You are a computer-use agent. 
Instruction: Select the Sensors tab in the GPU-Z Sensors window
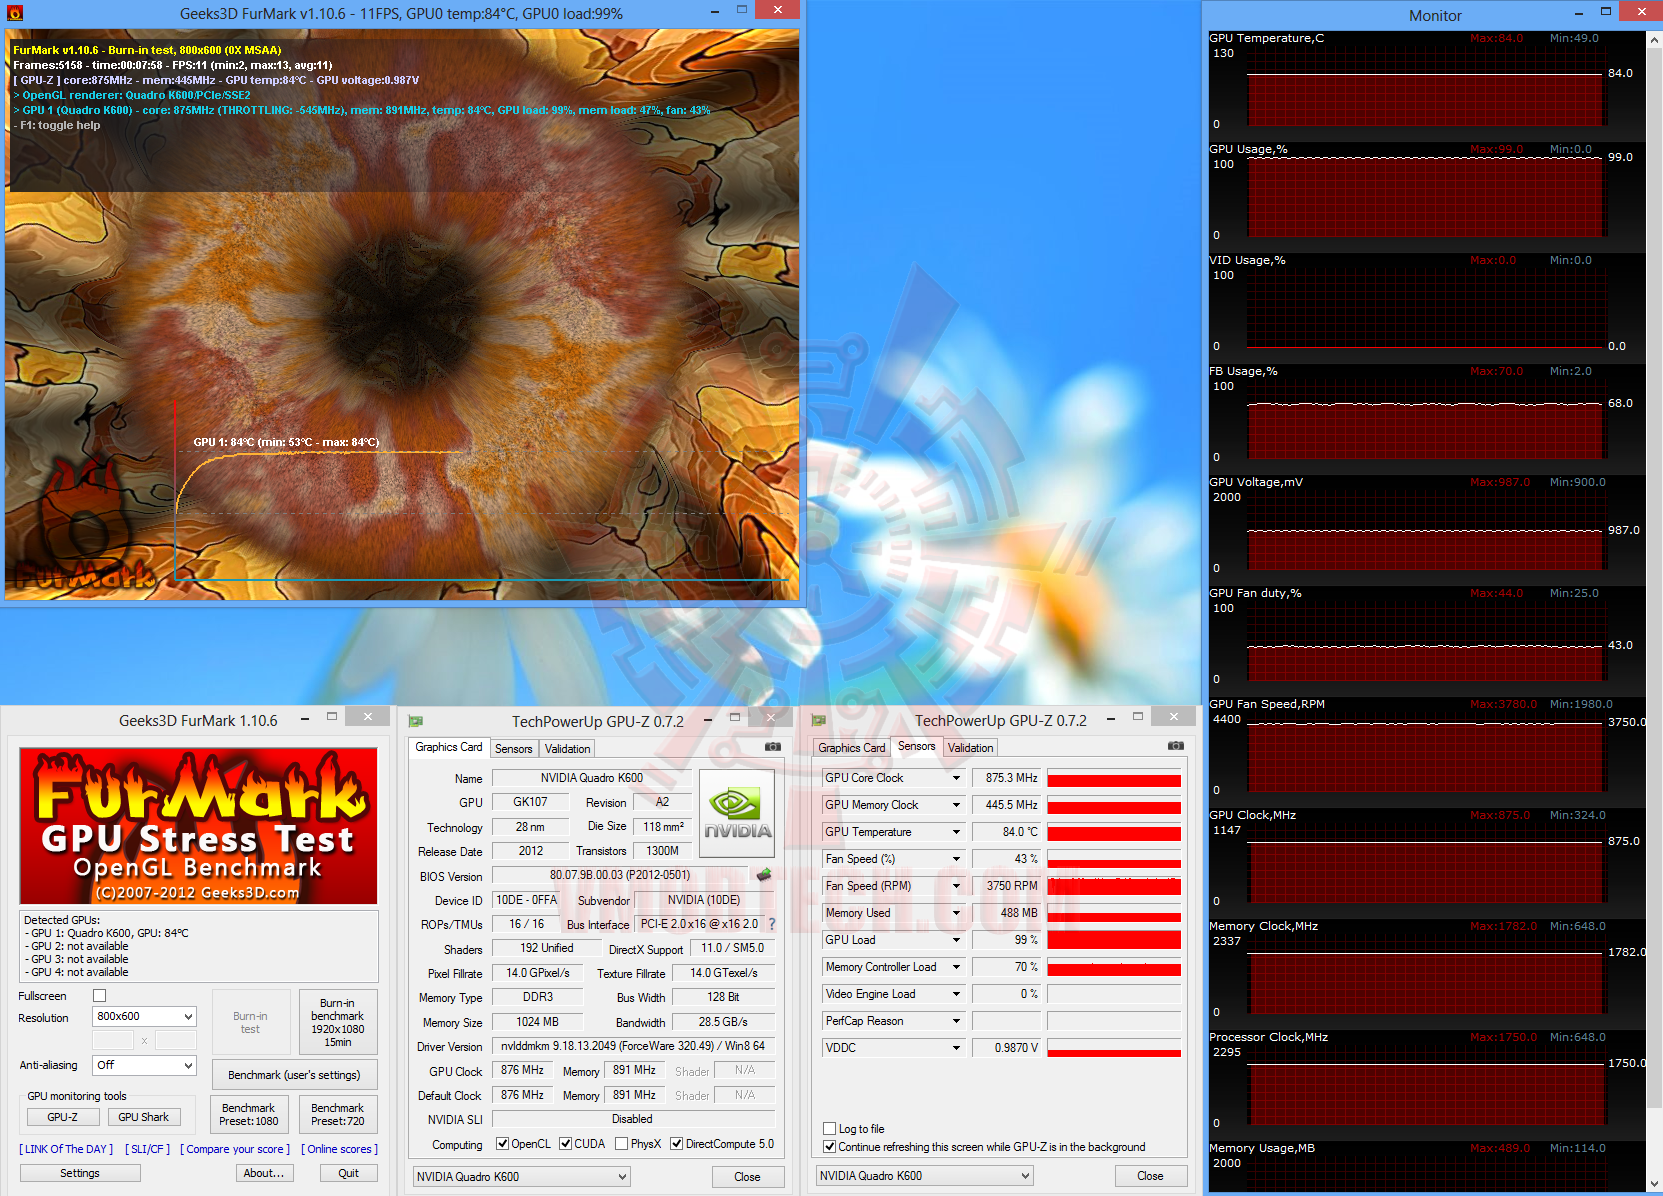[917, 746]
